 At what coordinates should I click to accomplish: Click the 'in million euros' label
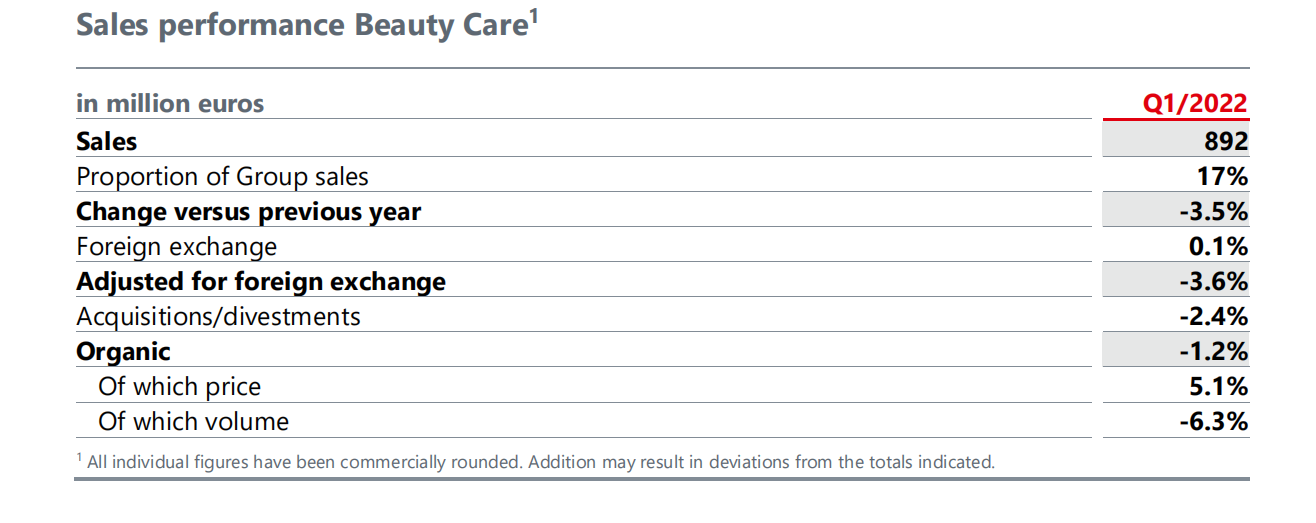point(170,103)
